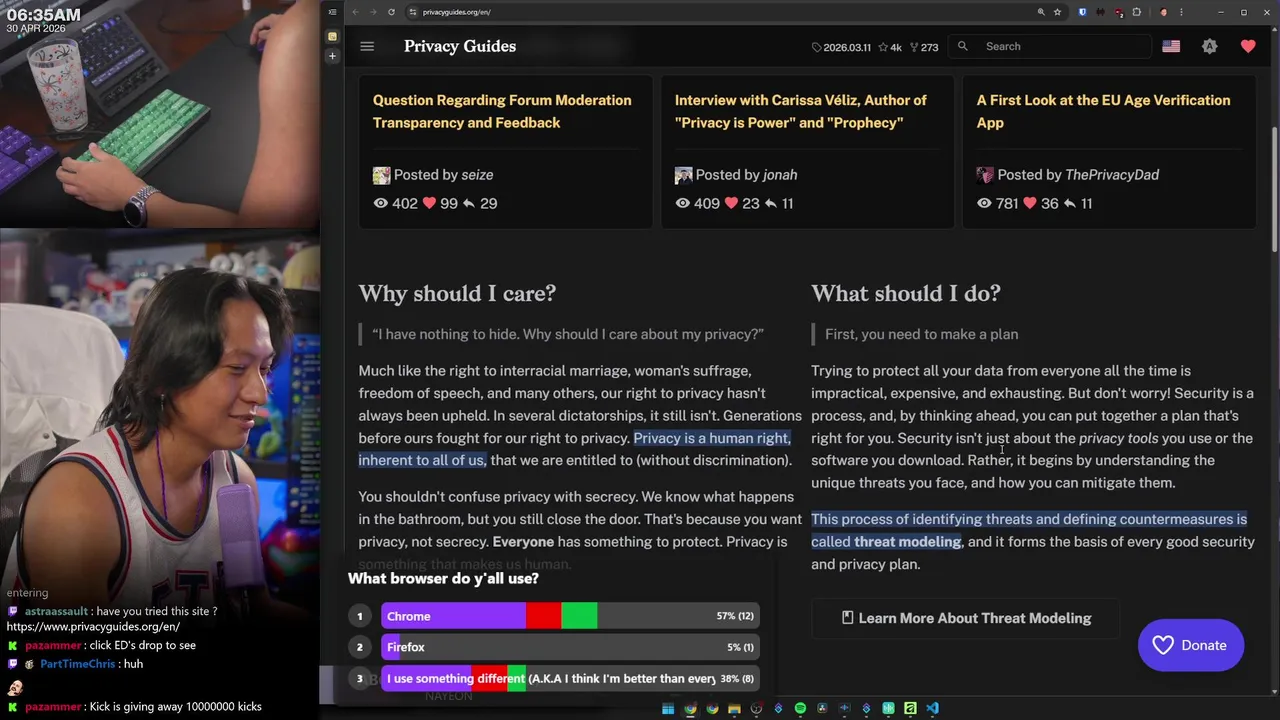
Task: Click the red heart donate icon in header
Action: [x=1248, y=46]
